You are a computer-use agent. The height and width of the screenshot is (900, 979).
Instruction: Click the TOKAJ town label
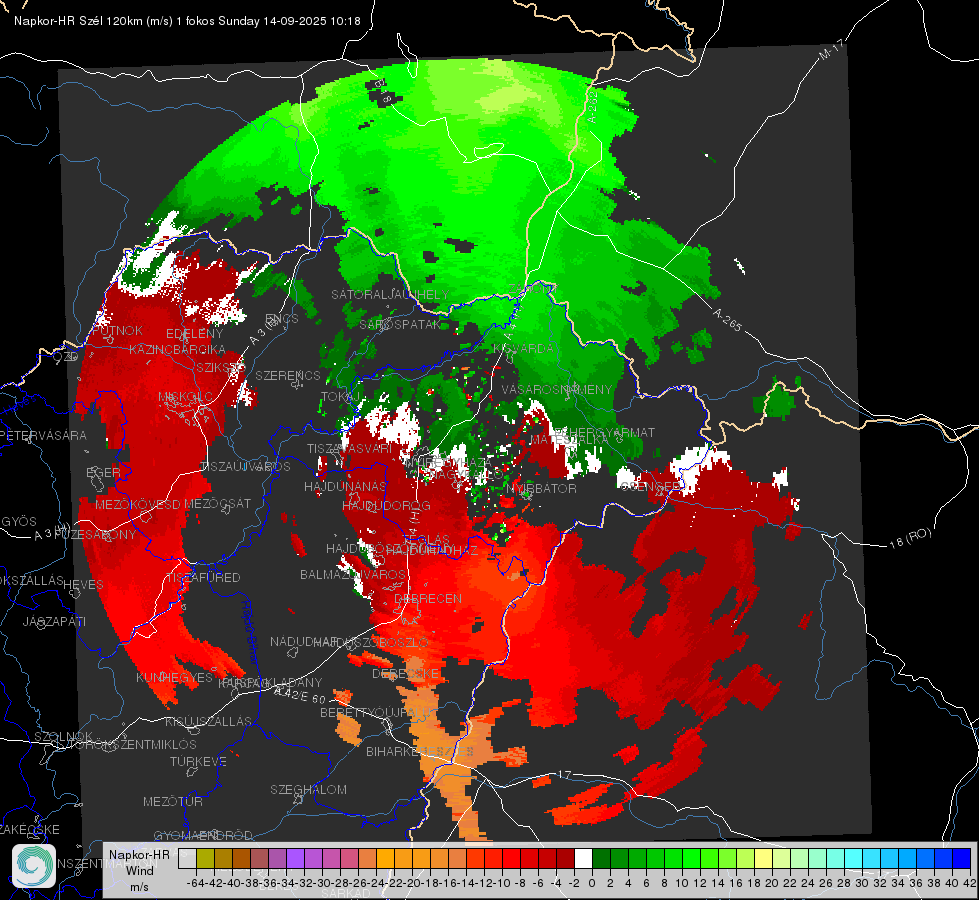(x=342, y=397)
